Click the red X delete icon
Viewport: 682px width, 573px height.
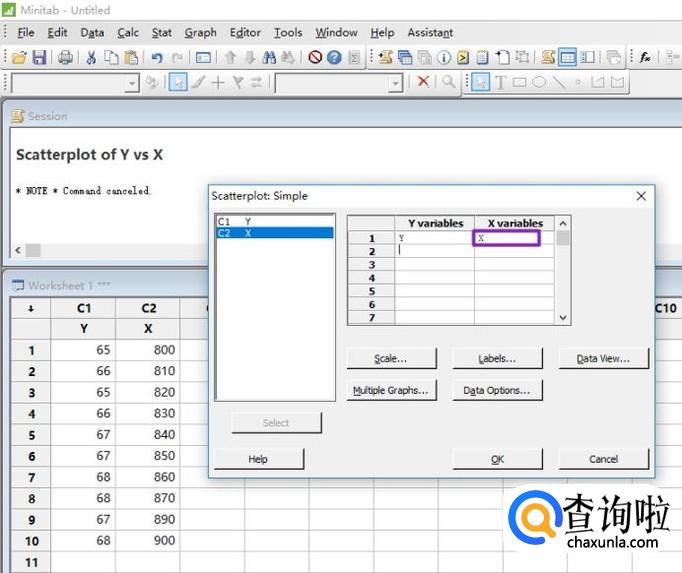pyautogui.click(x=423, y=83)
